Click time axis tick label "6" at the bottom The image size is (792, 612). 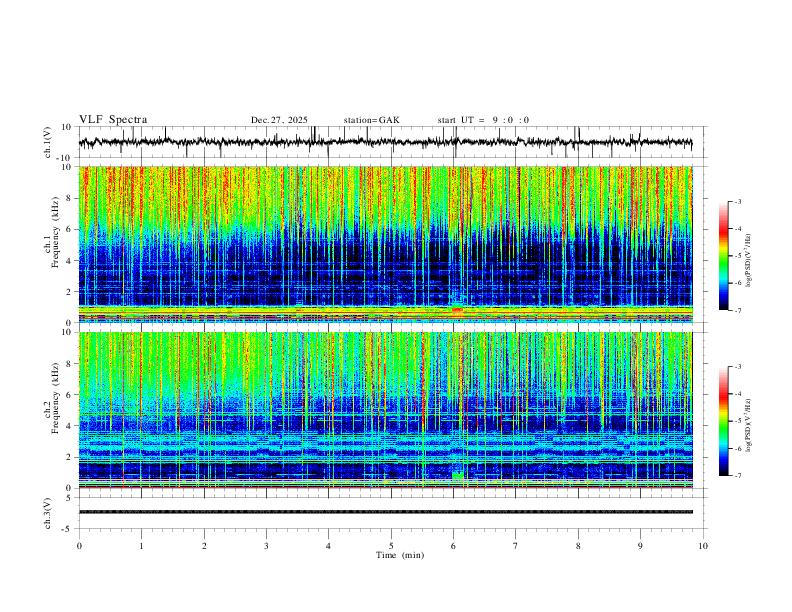453,546
